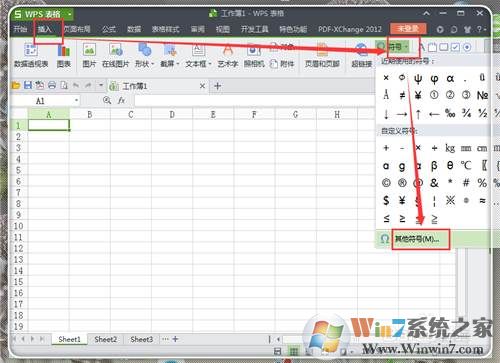
Task: Expand the 符号 symbol dropdown
Action: coord(406,47)
